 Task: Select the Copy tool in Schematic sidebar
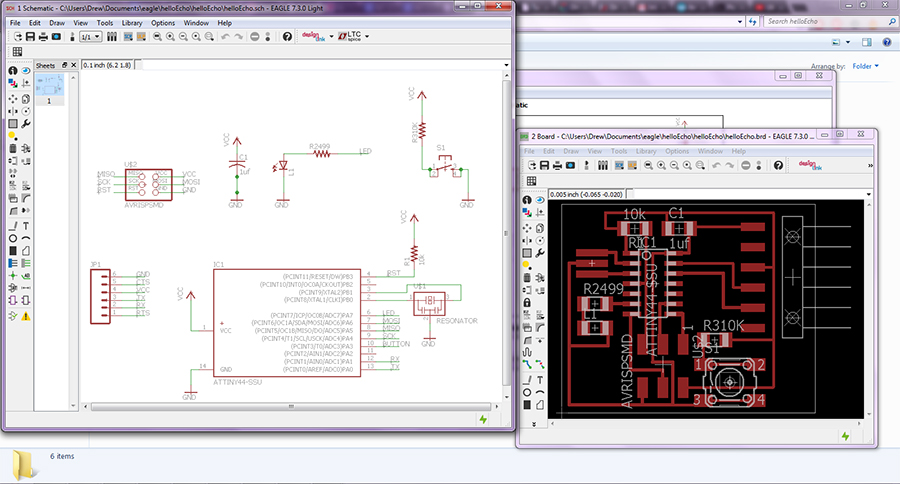click(x=26, y=99)
